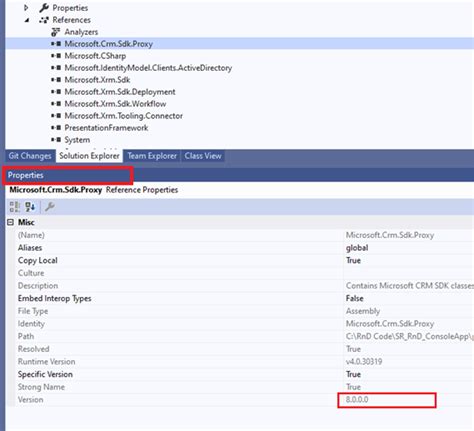This screenshot has width=474, height=431.
Task: Click the Version property label
Action: point(31,400)
